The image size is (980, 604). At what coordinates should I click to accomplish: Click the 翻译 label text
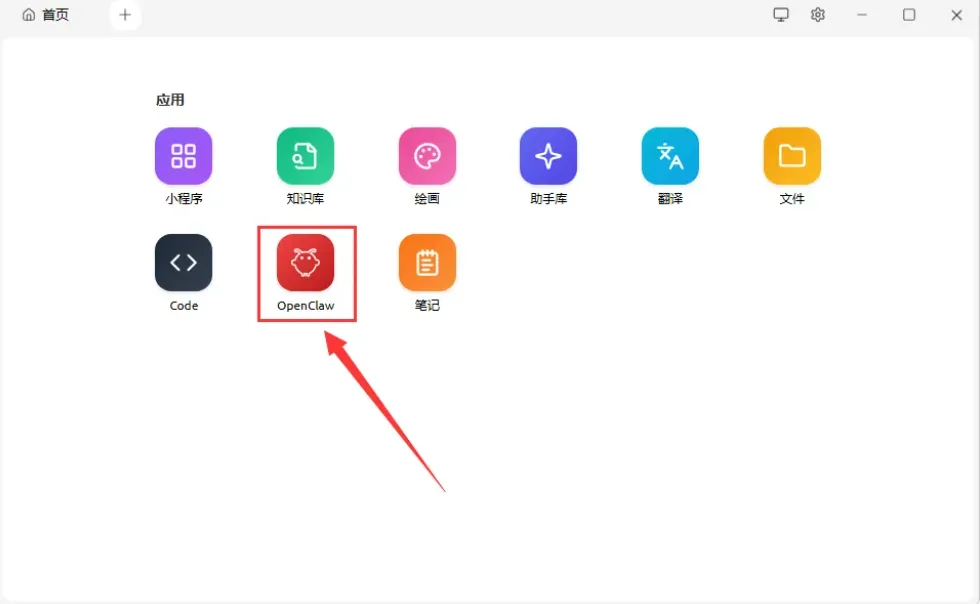(x=670, y=199)
